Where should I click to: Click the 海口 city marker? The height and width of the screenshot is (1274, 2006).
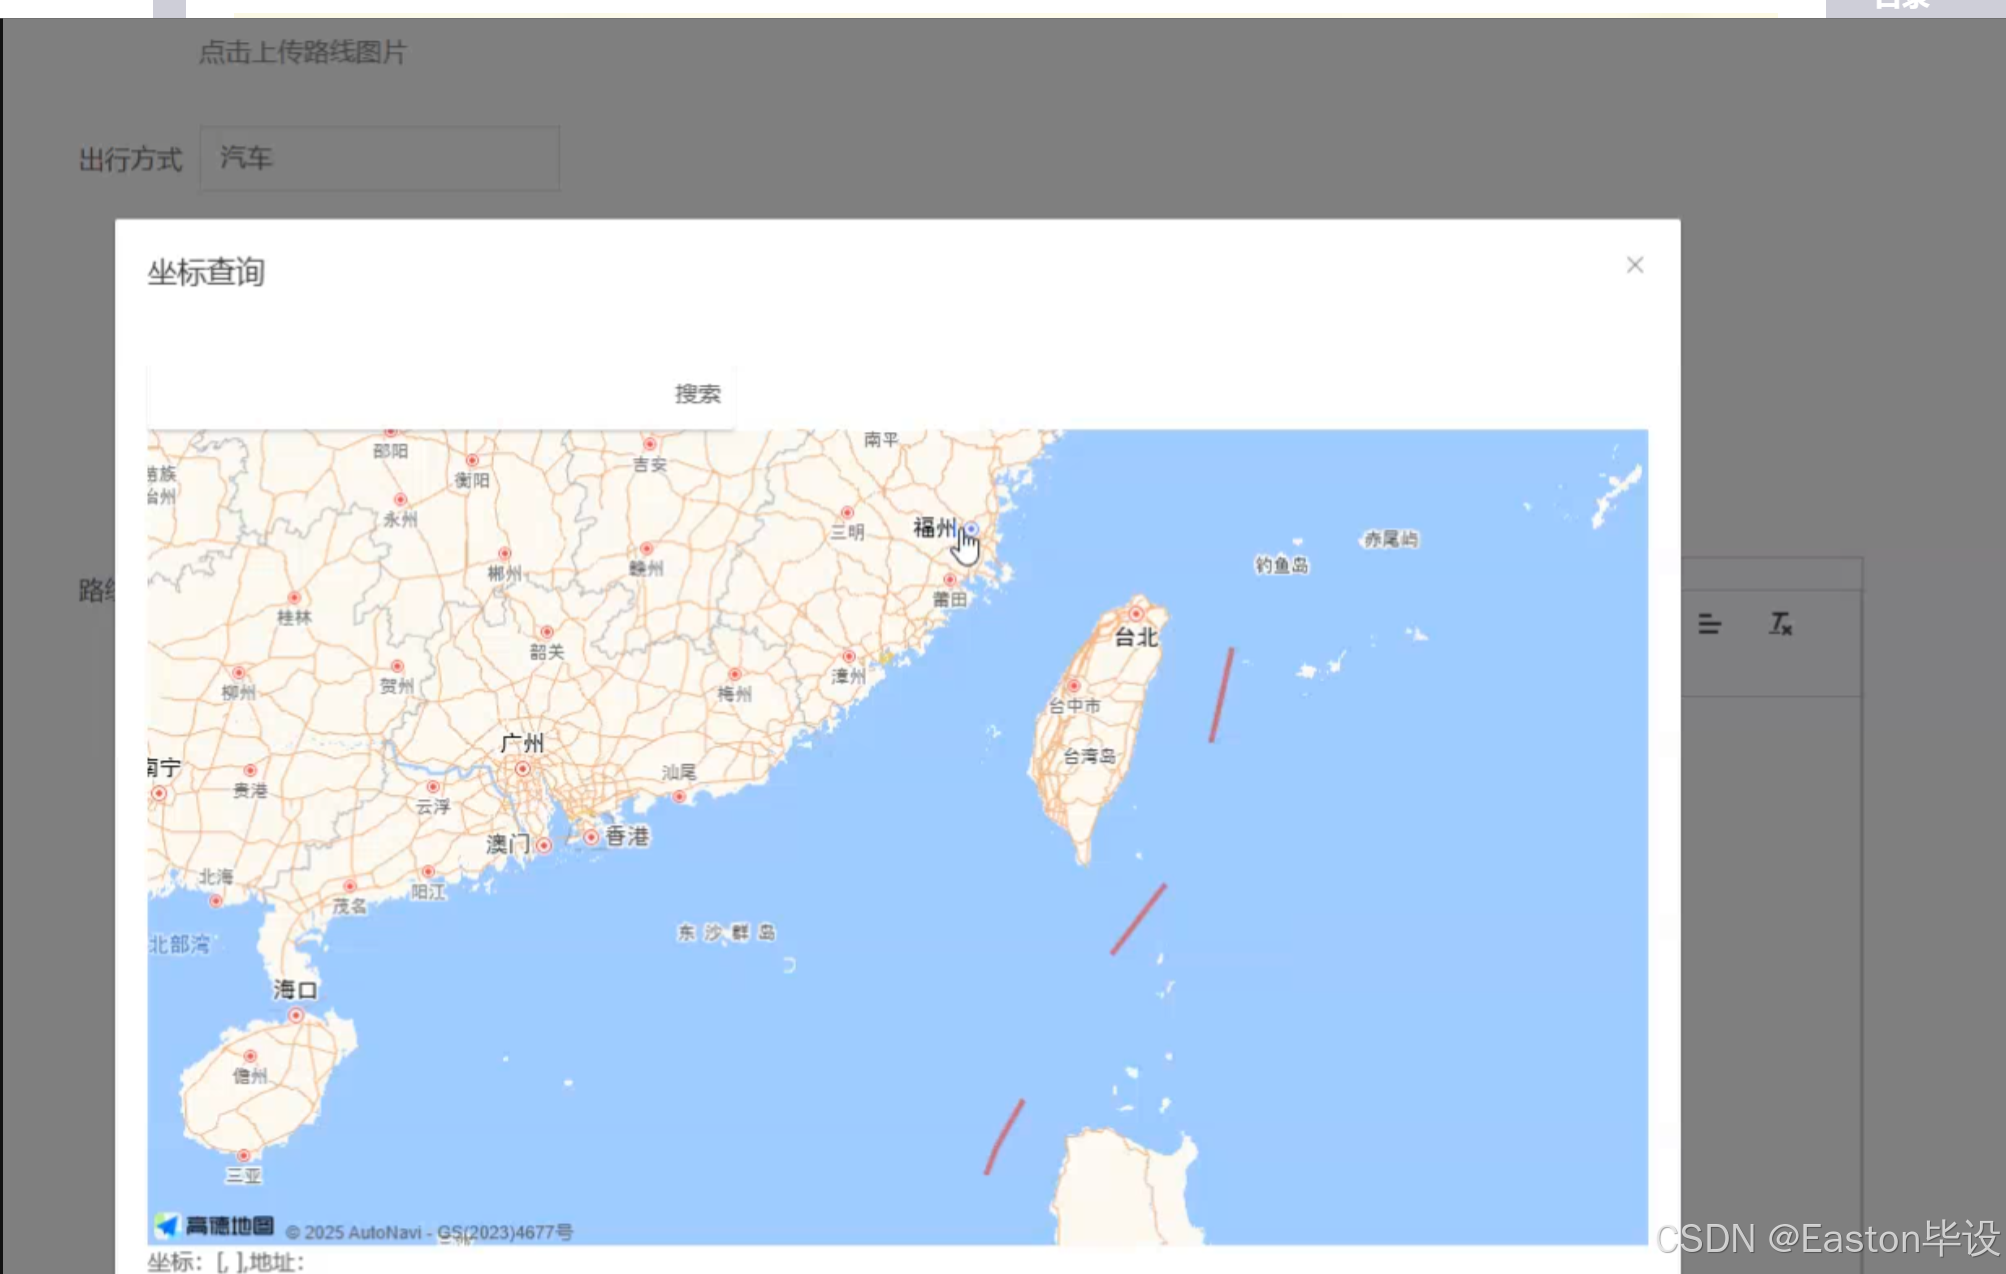coord(296,1015)
